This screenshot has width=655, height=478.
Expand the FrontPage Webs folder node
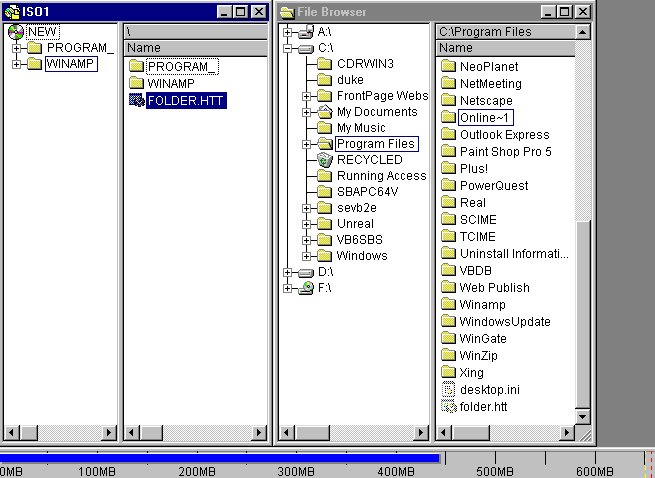tap(307, 96)
